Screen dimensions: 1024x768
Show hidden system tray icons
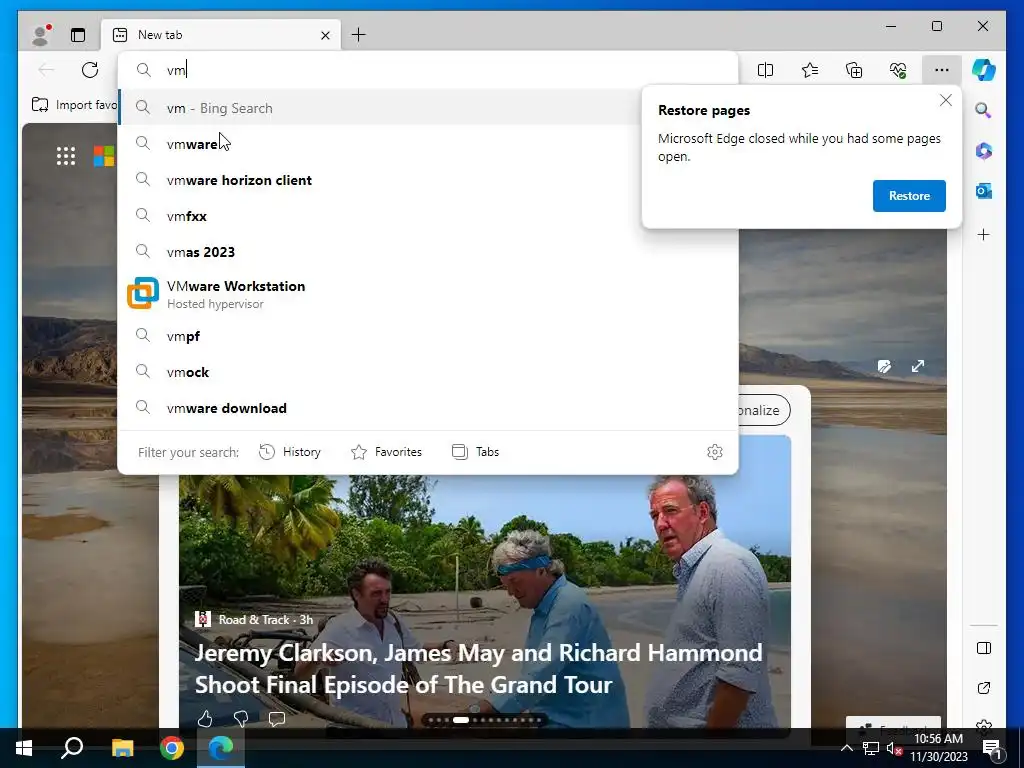click(x=846, y=748)
